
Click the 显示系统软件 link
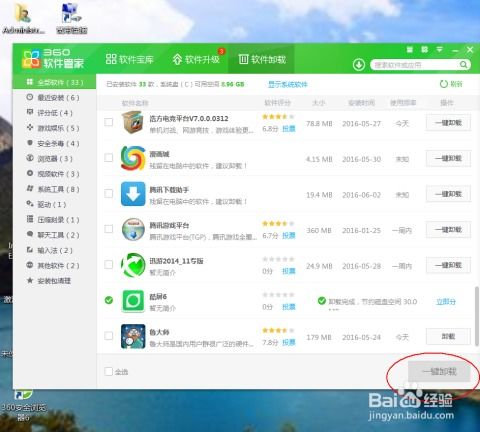pos(288,84)
